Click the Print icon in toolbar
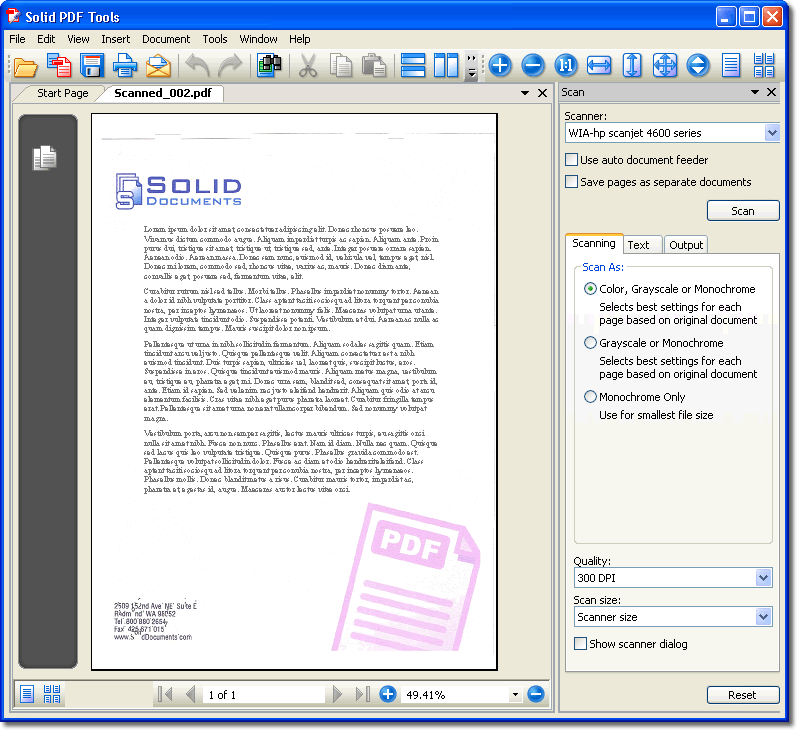 pos(125,67)
